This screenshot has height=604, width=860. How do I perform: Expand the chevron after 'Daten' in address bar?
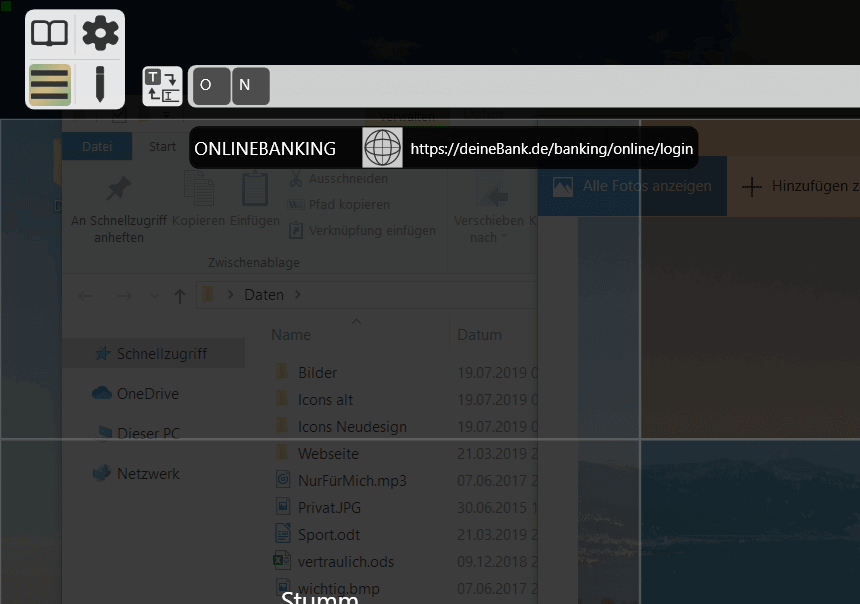click(298, 295)
